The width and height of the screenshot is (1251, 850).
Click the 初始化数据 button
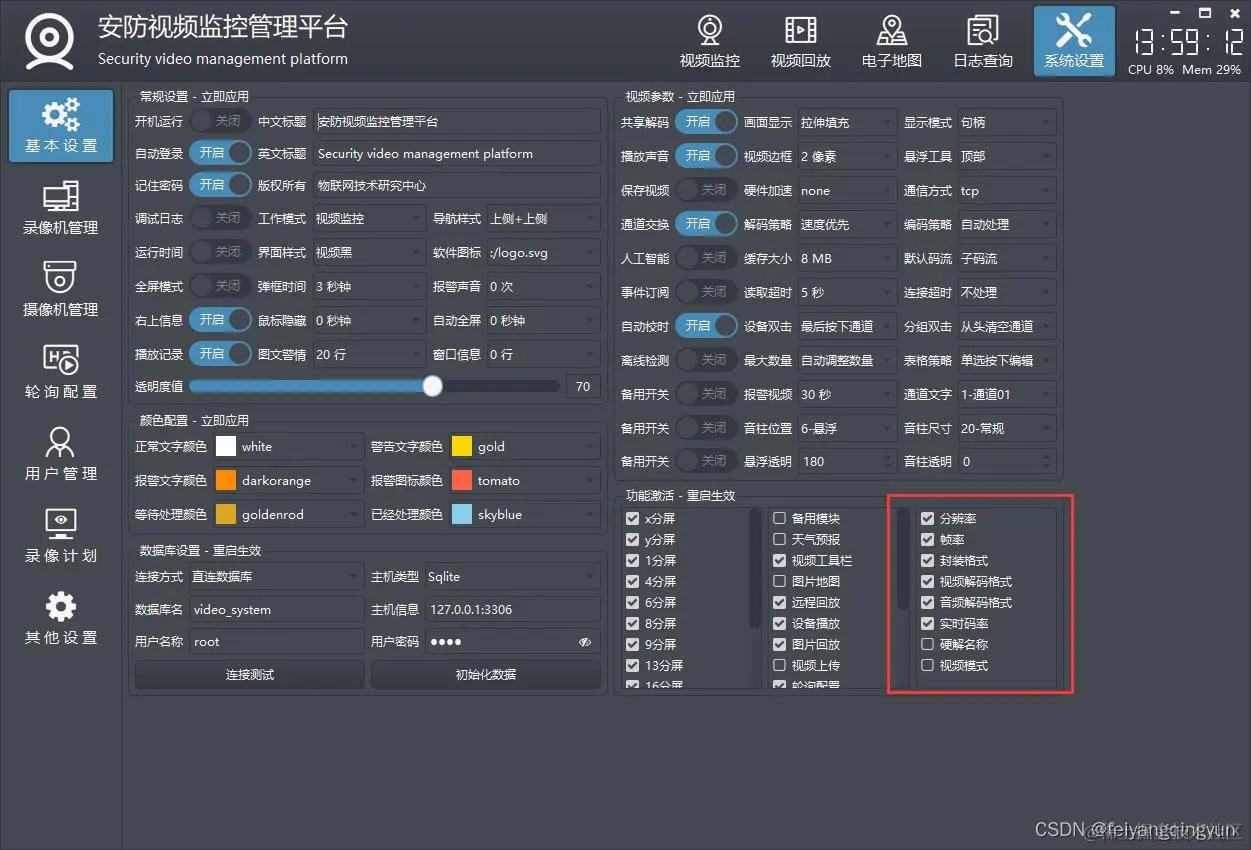tap(485, 674)
